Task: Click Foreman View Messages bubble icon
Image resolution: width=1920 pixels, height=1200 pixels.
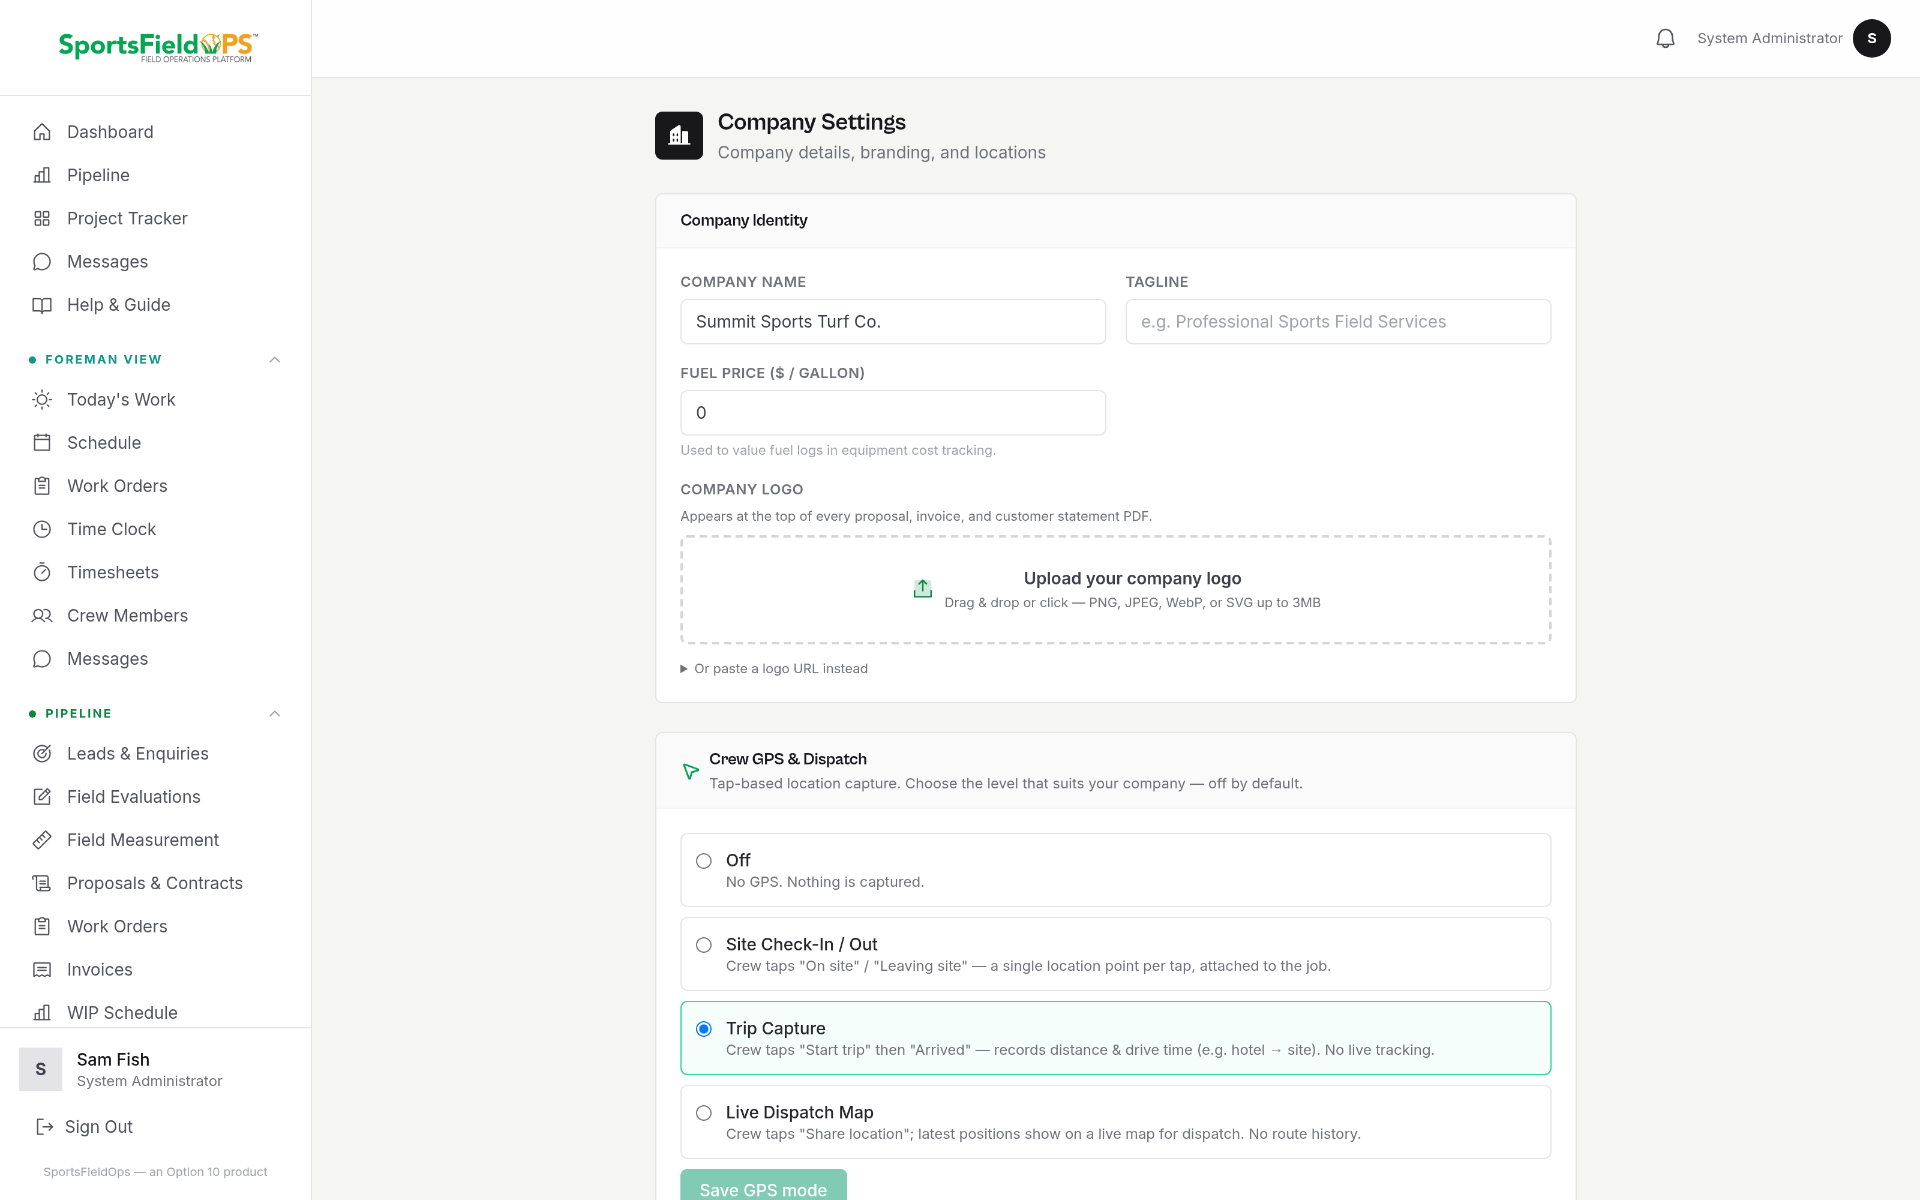Action: point(42,659)
